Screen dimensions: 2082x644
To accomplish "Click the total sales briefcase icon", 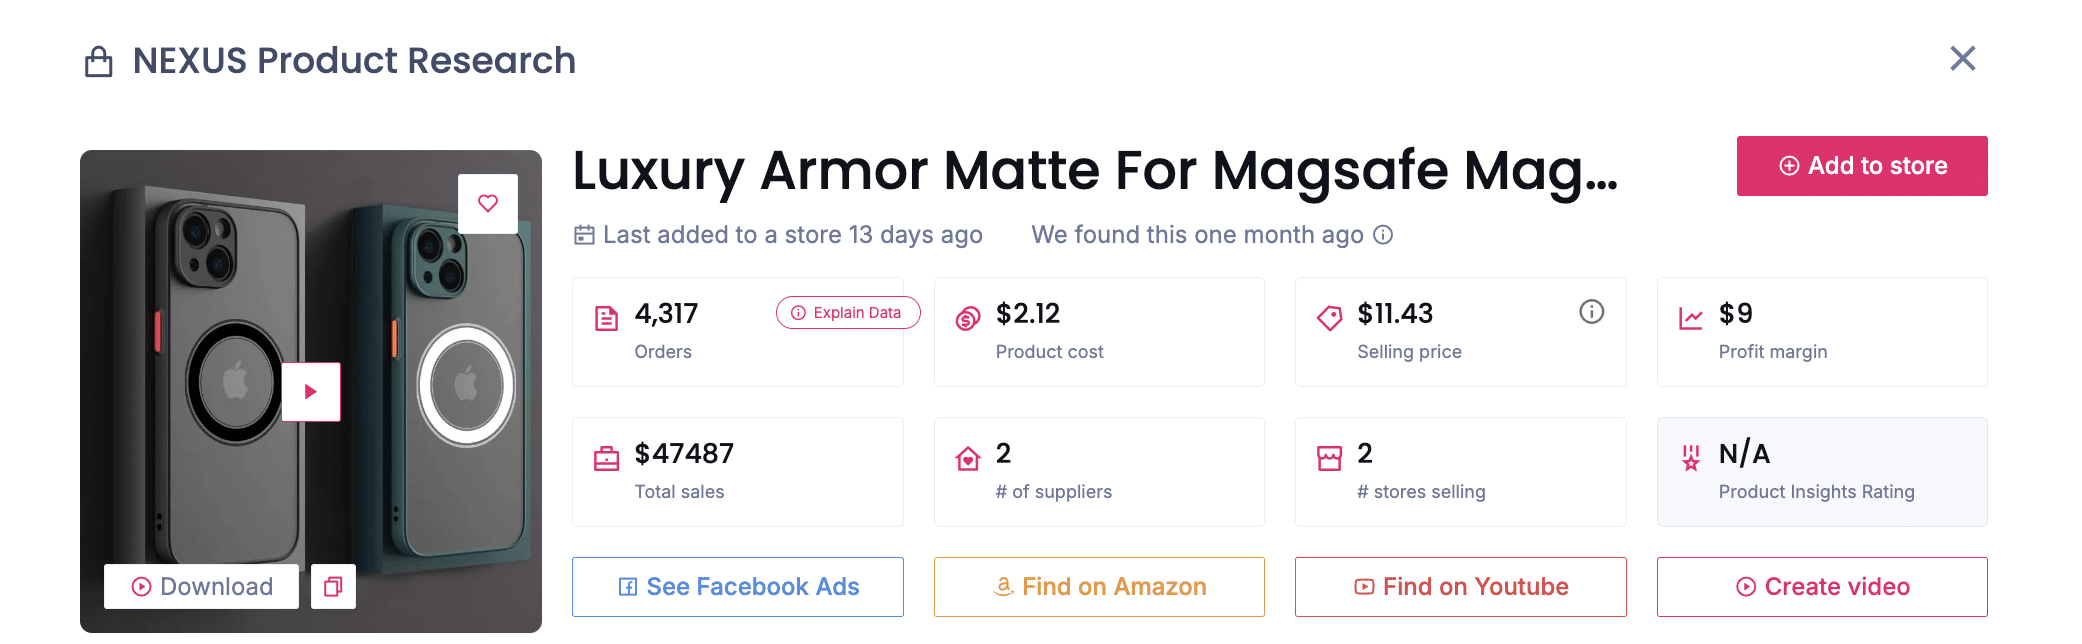I will pyautogui.click(x=607, y=459).
